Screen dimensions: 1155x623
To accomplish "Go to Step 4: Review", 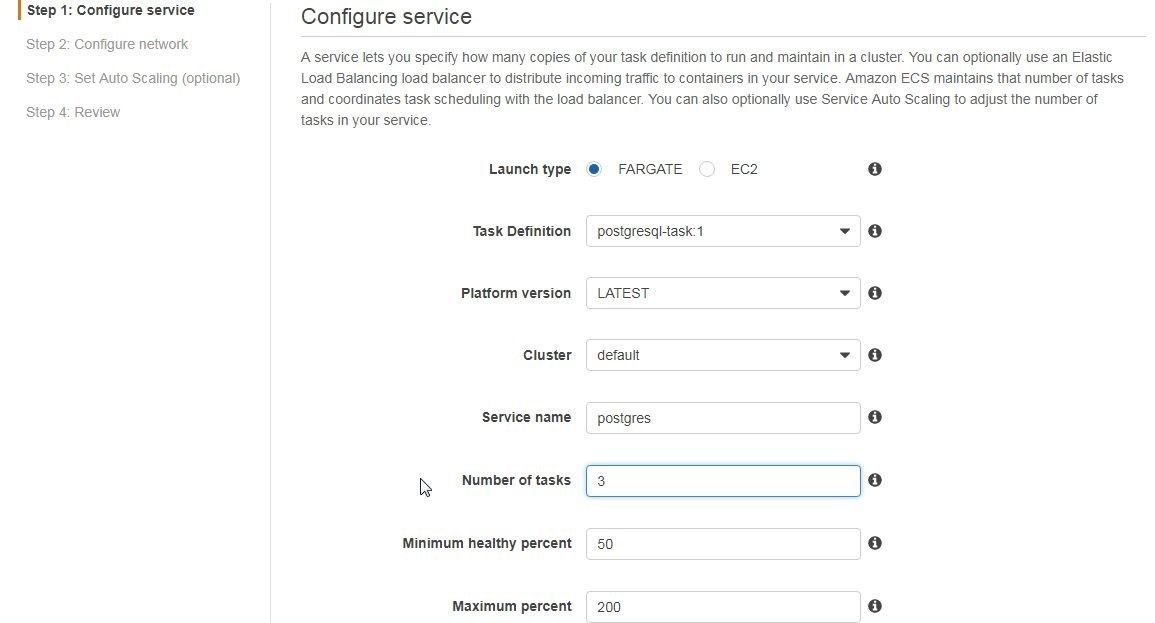I will tap(73, 112).
